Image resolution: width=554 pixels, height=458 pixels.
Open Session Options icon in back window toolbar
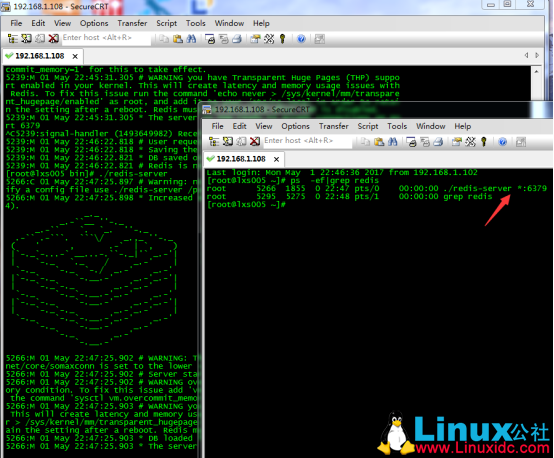tap(255, 39)
